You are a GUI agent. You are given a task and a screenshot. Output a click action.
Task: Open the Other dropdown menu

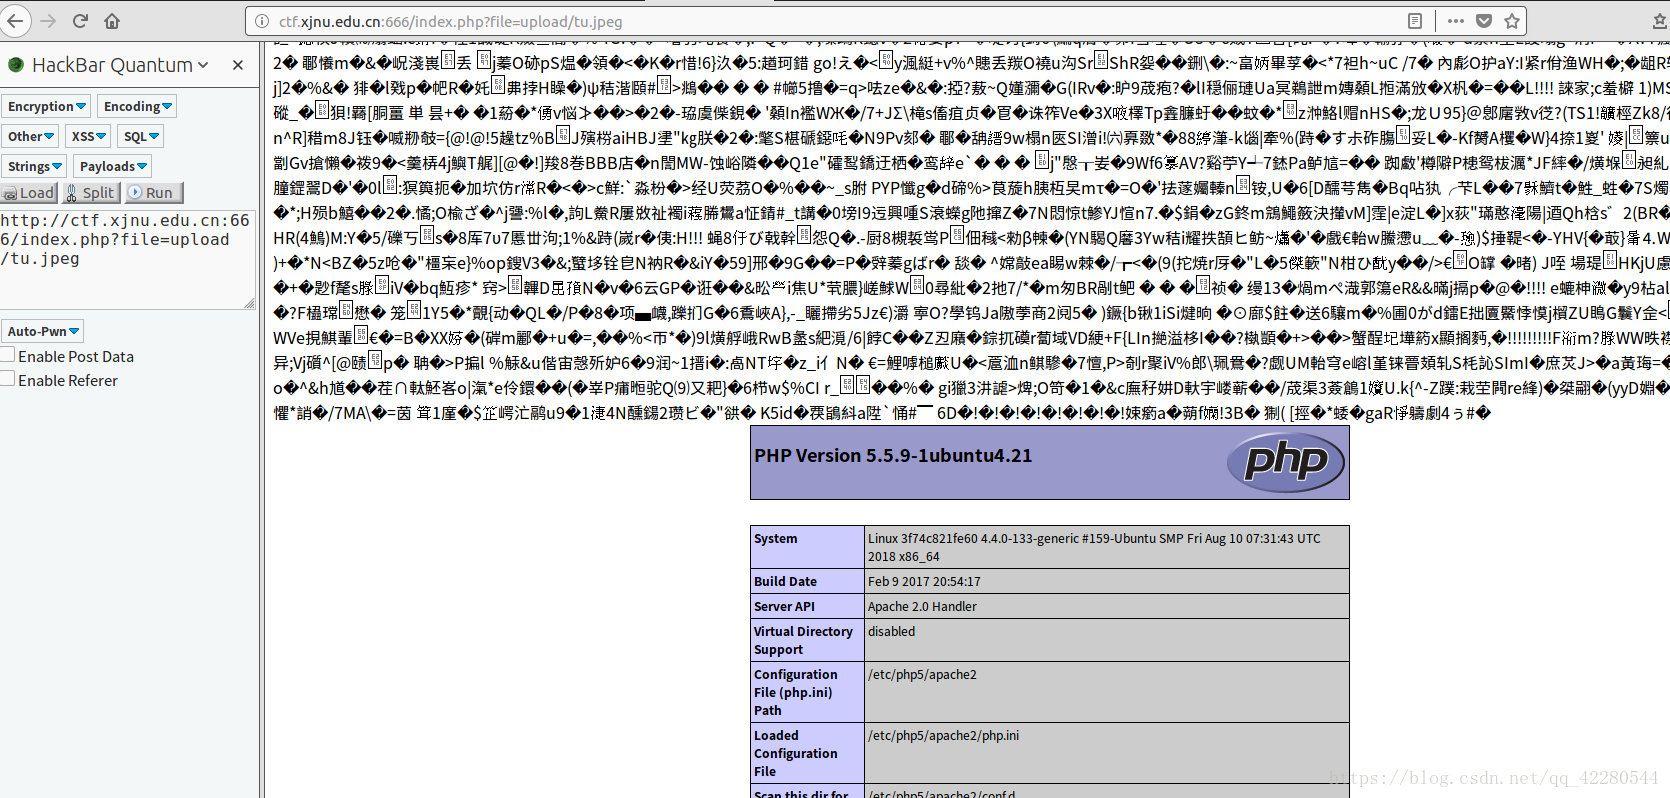31,136
